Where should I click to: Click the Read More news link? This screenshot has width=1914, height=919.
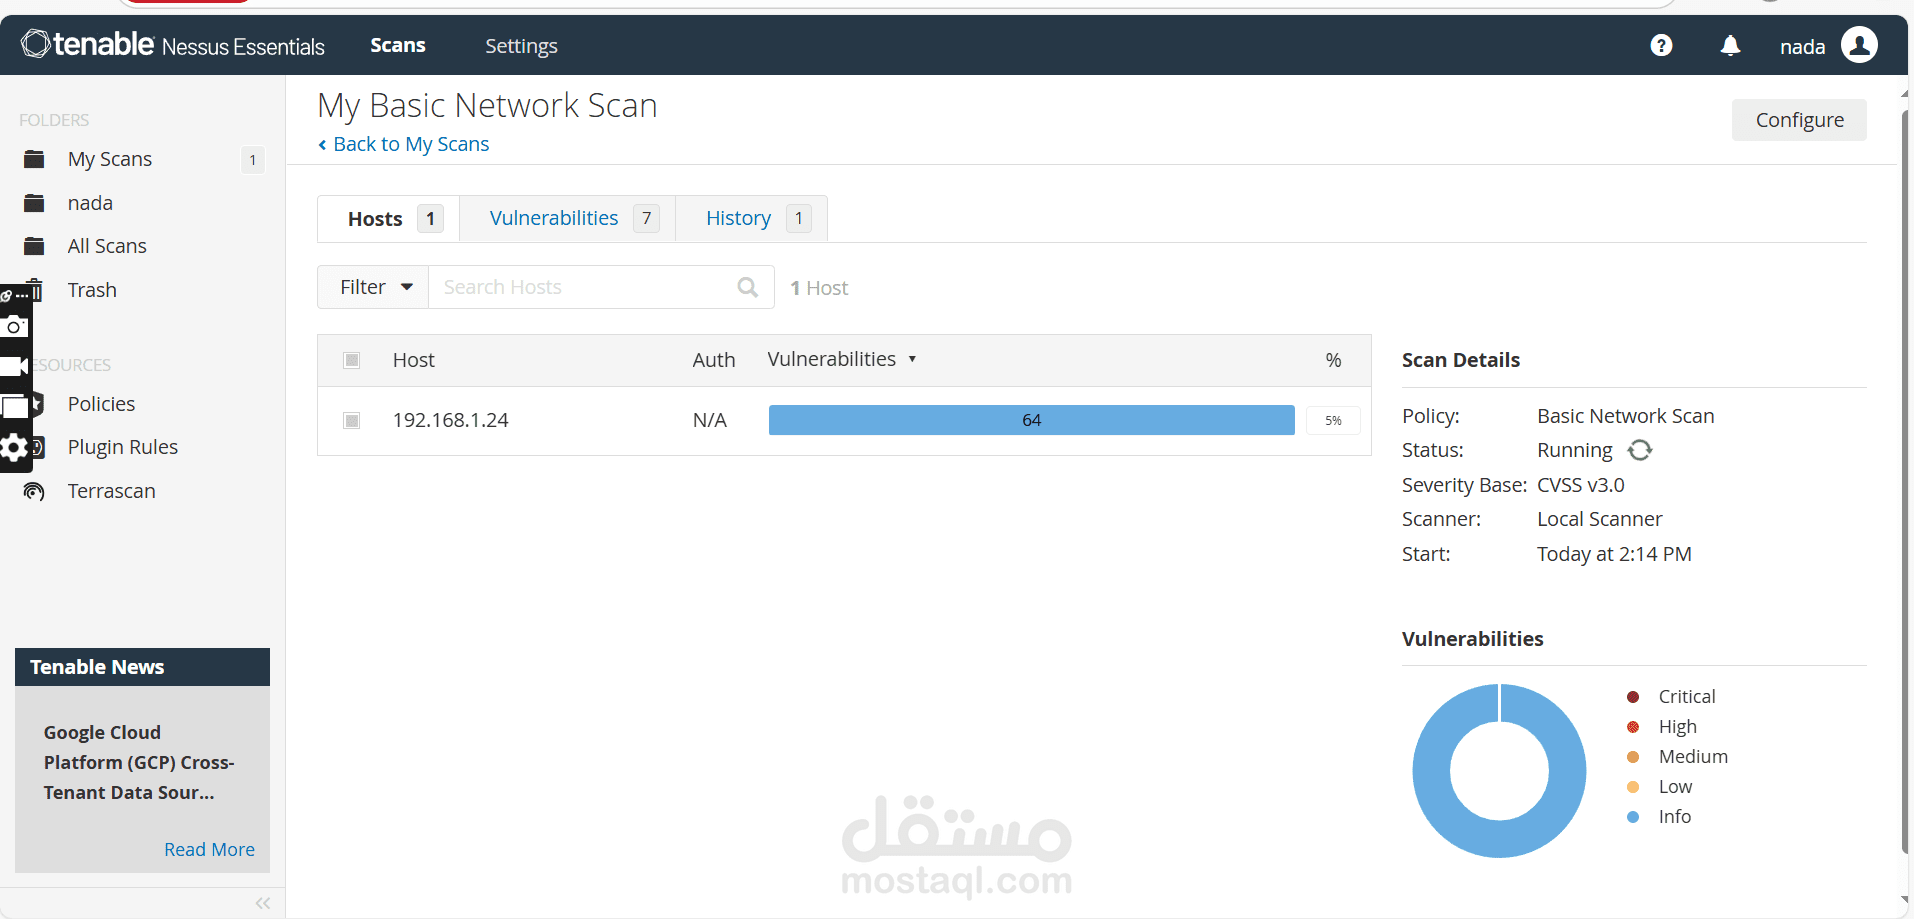(209, 849)
